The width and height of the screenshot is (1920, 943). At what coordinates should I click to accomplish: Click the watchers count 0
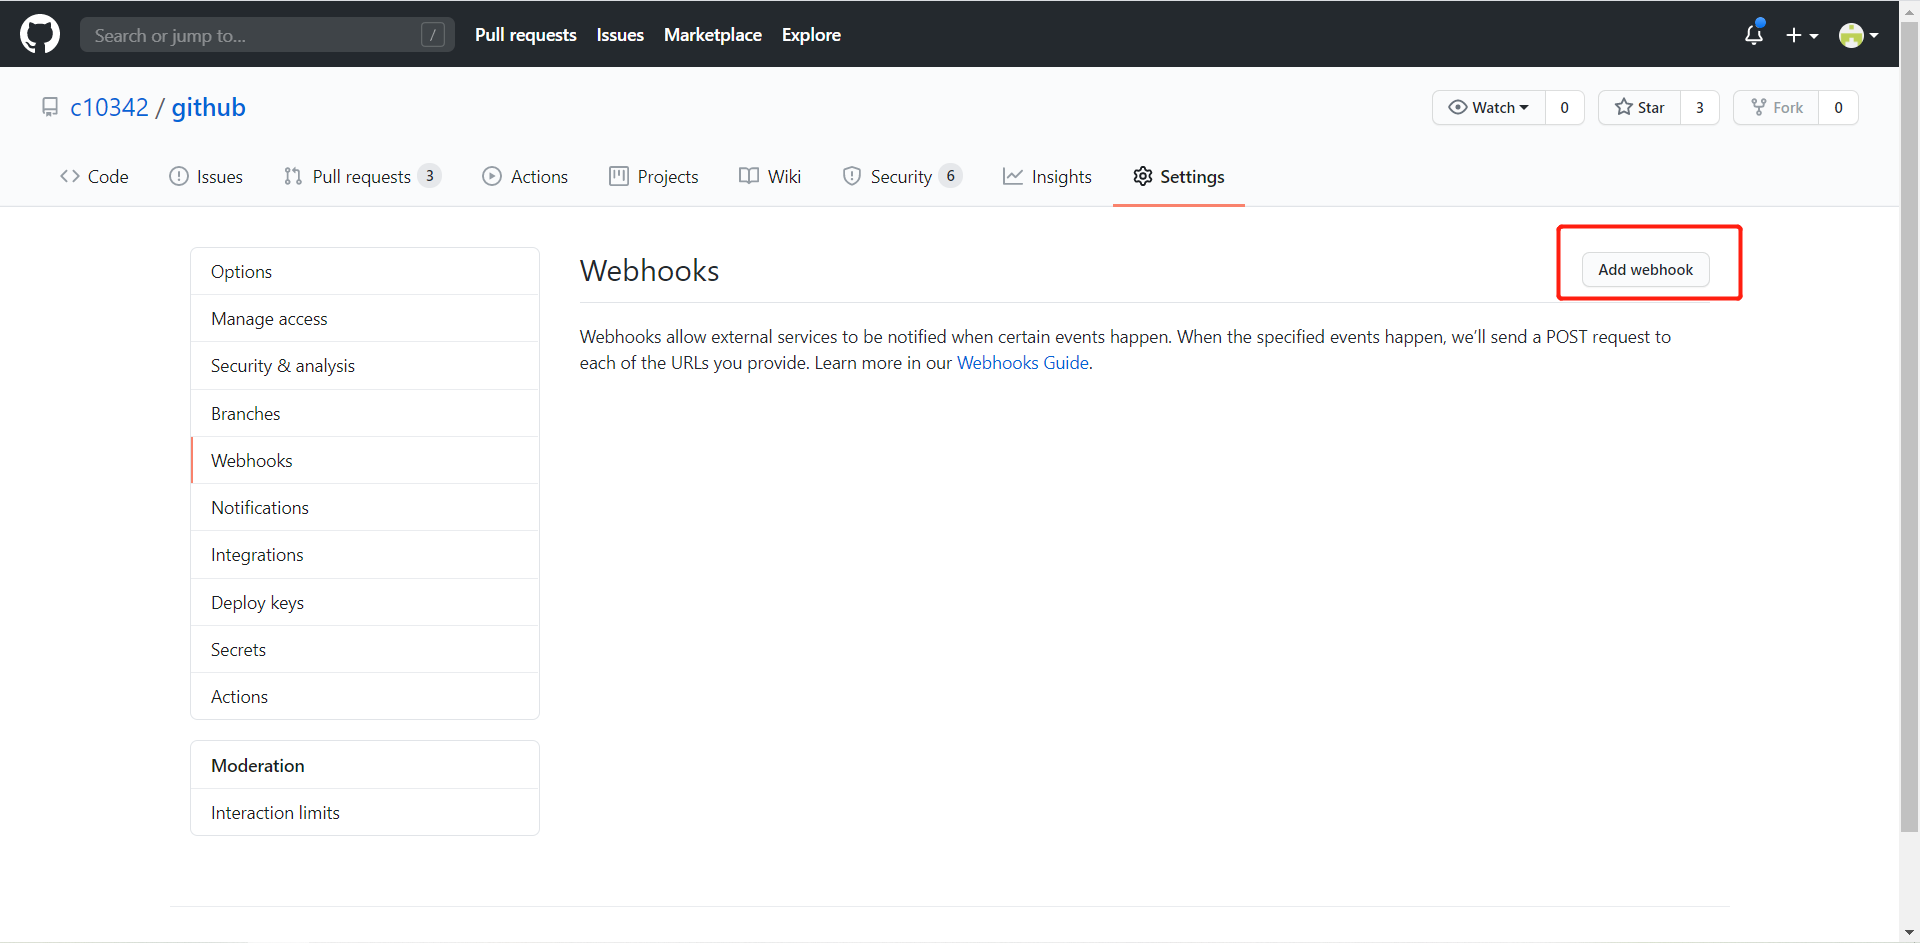(1564, 107)
